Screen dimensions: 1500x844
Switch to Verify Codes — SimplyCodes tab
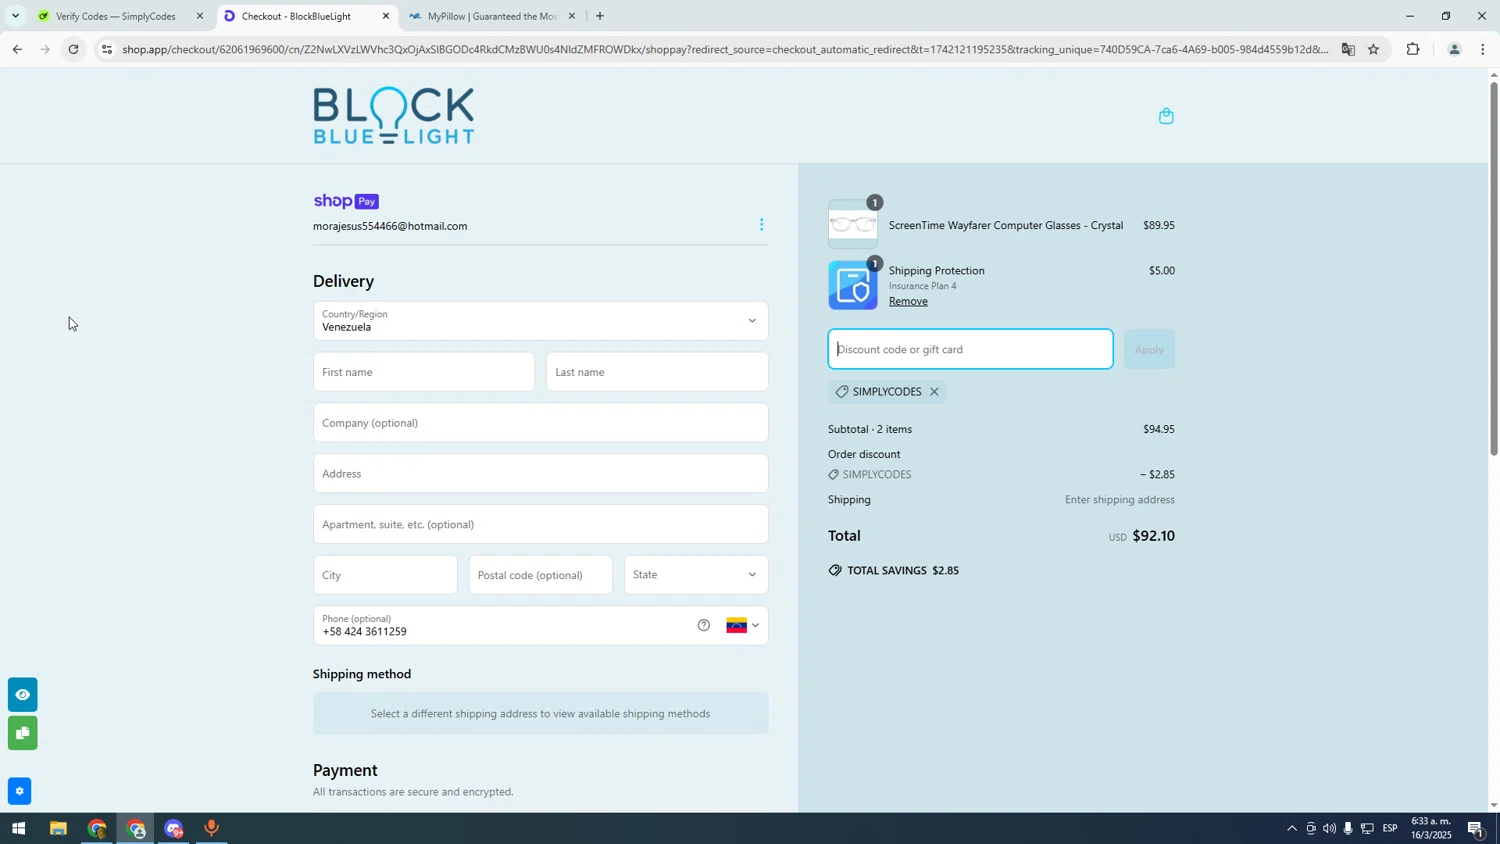coord(115,16)
